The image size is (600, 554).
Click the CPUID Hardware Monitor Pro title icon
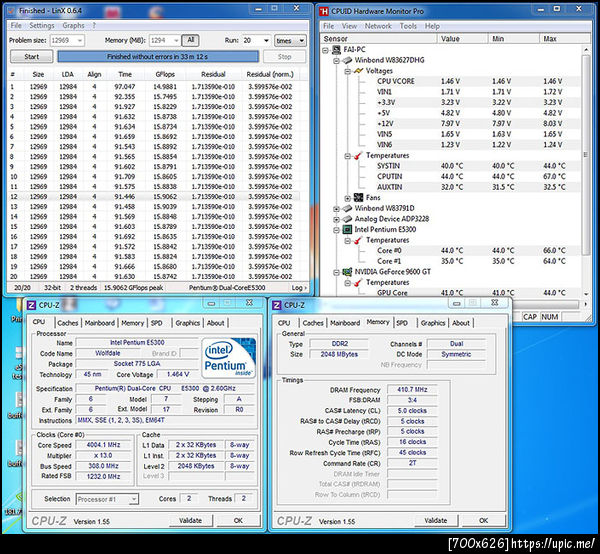(324, 11)
